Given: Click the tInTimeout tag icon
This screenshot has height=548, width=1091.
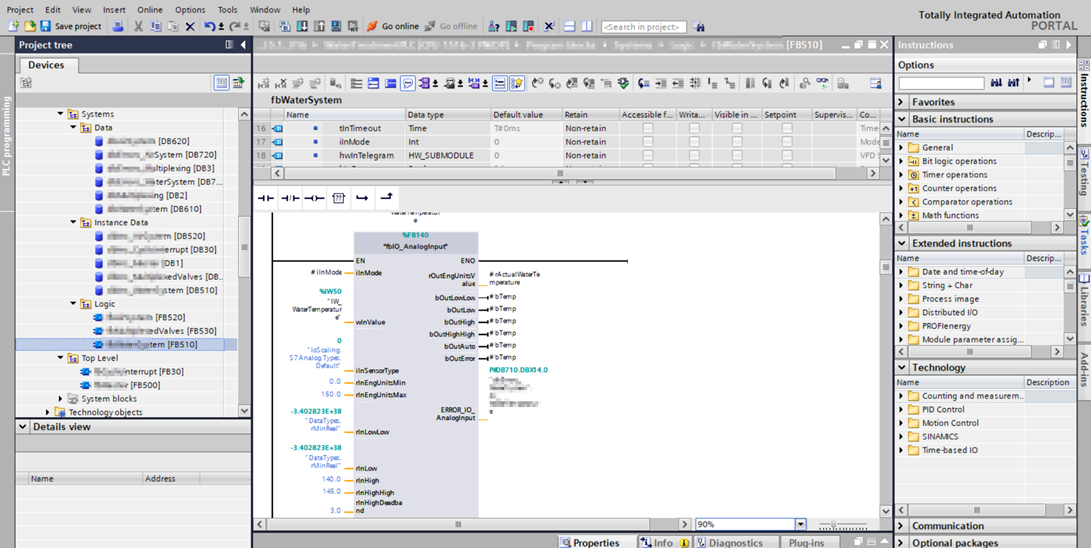Looking at the screenshot, I should tap(278, 129).
